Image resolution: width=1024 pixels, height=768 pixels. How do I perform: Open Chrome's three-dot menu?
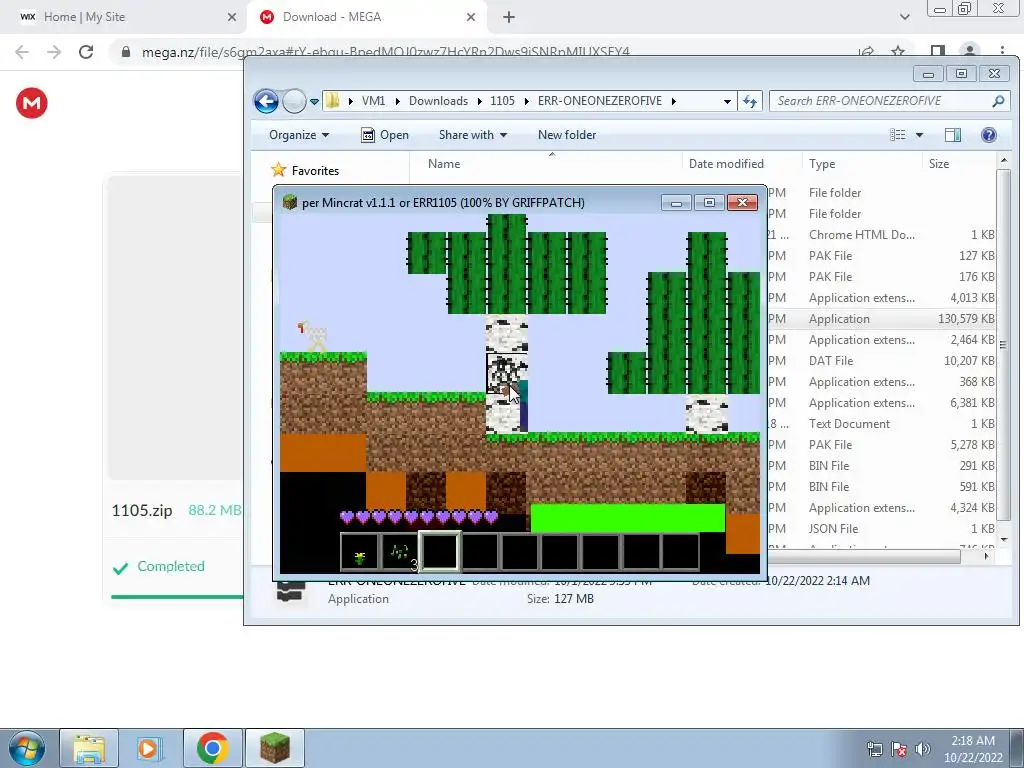tap(1002, 52)
